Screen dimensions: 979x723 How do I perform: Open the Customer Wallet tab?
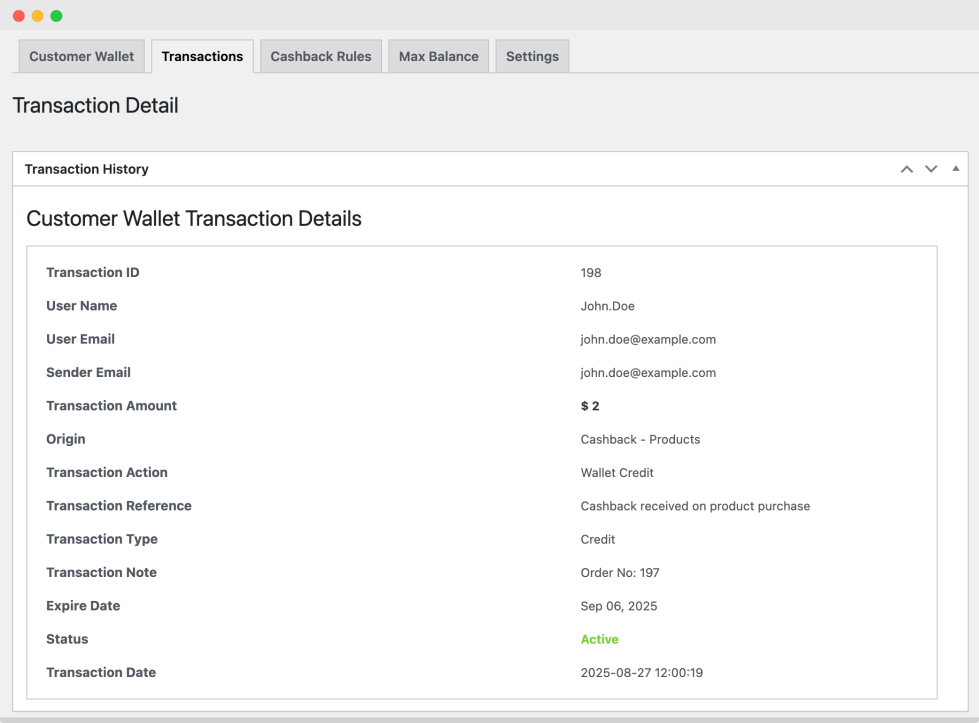(82, 56)
